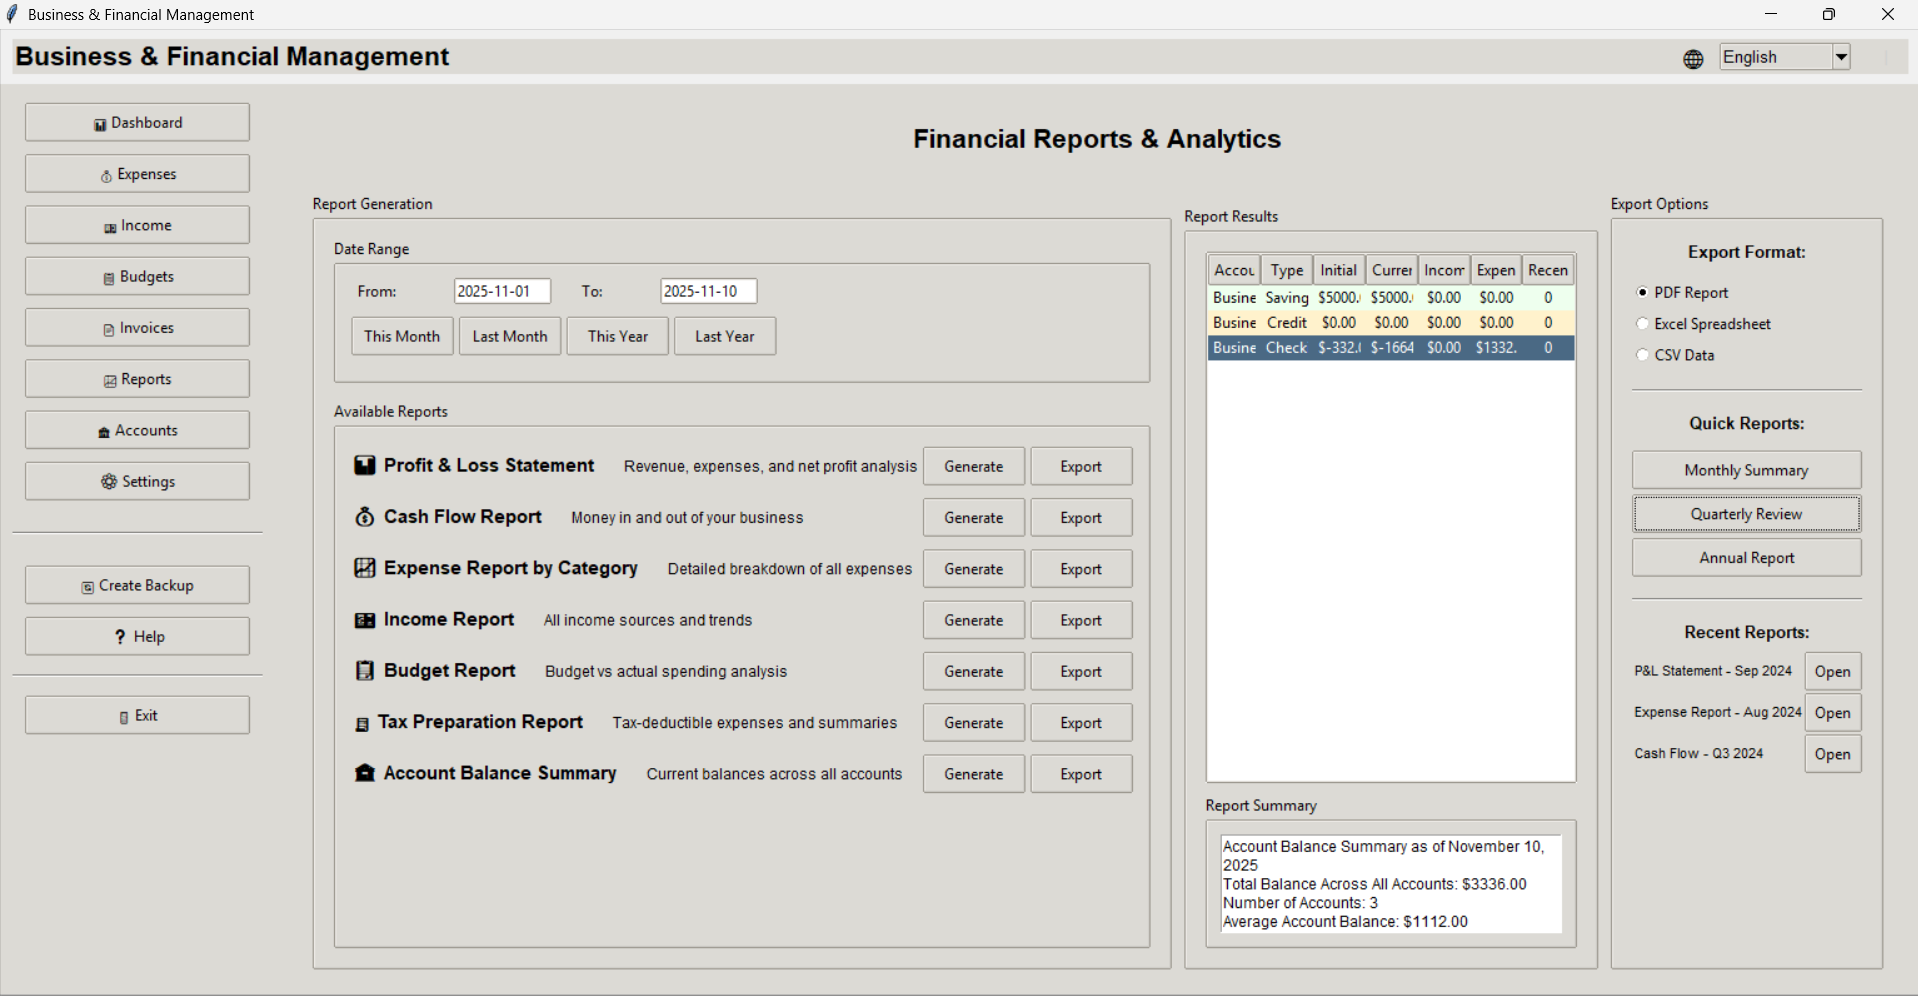Enable CSV Data export option

click(x=1642, y=354)
